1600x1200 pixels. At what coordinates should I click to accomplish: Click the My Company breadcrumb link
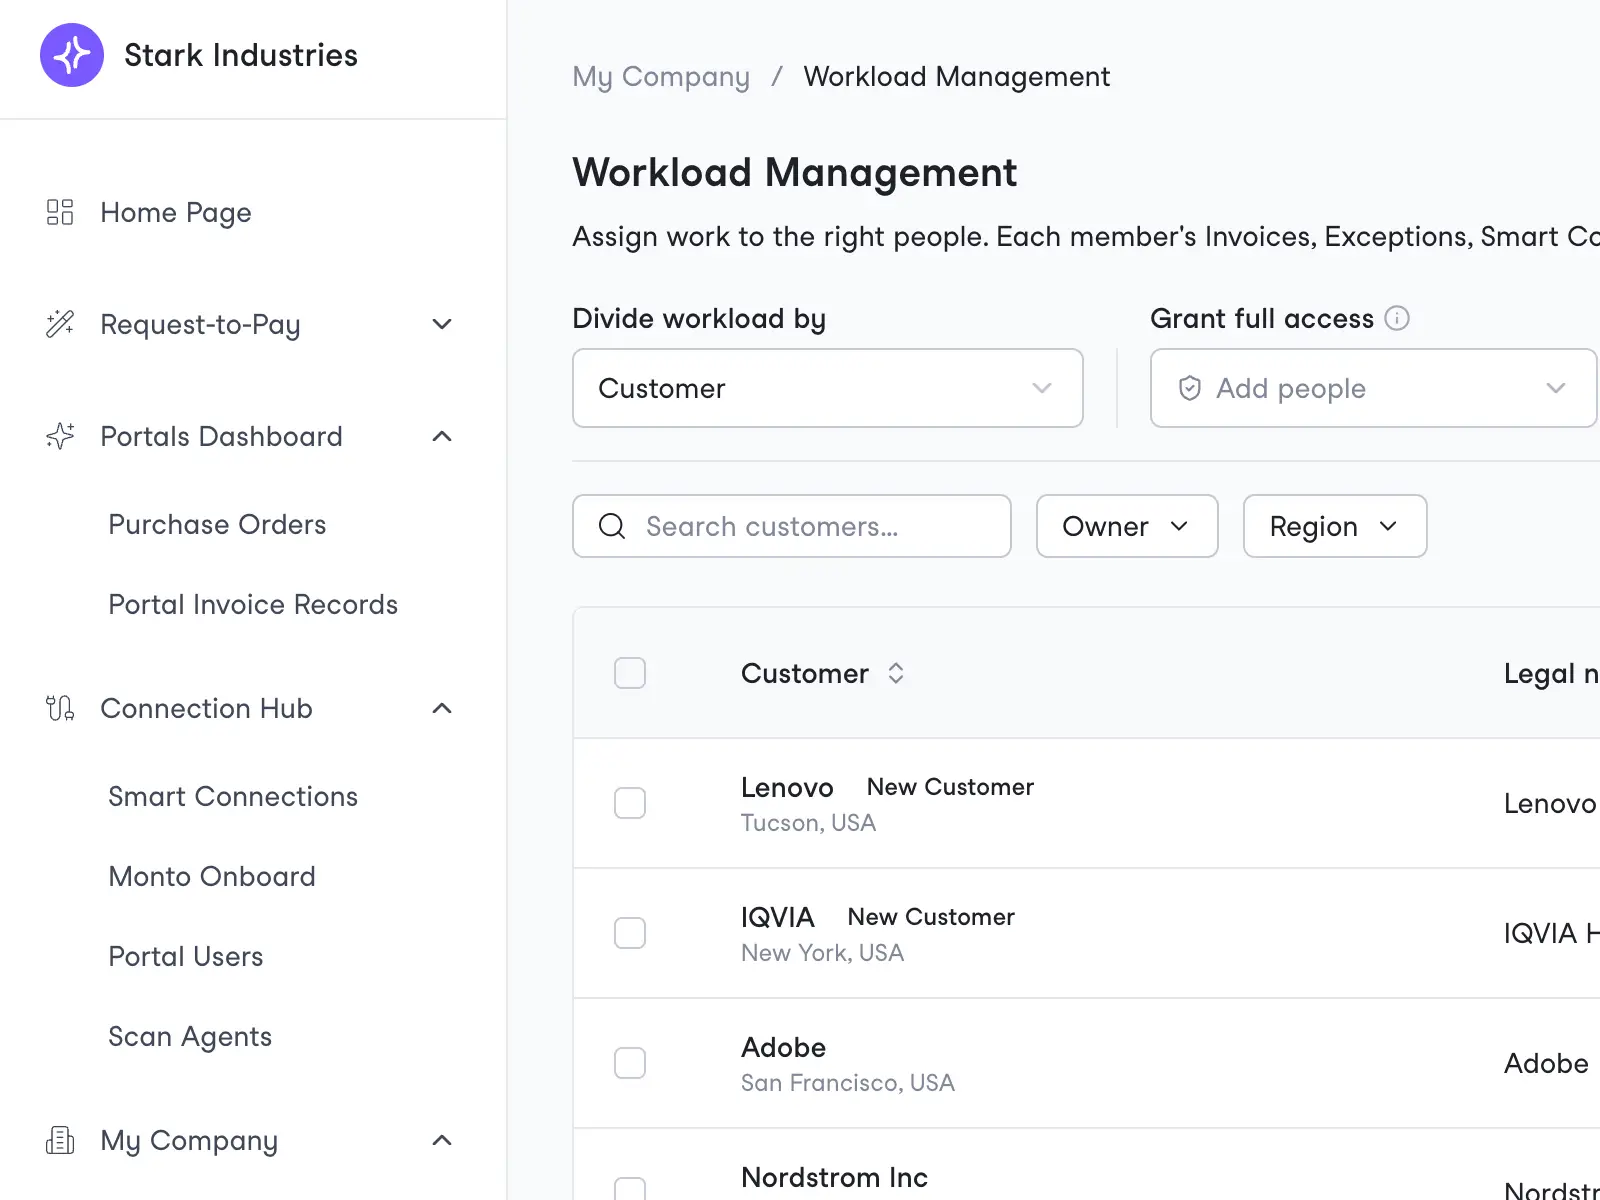pos(661,77)
